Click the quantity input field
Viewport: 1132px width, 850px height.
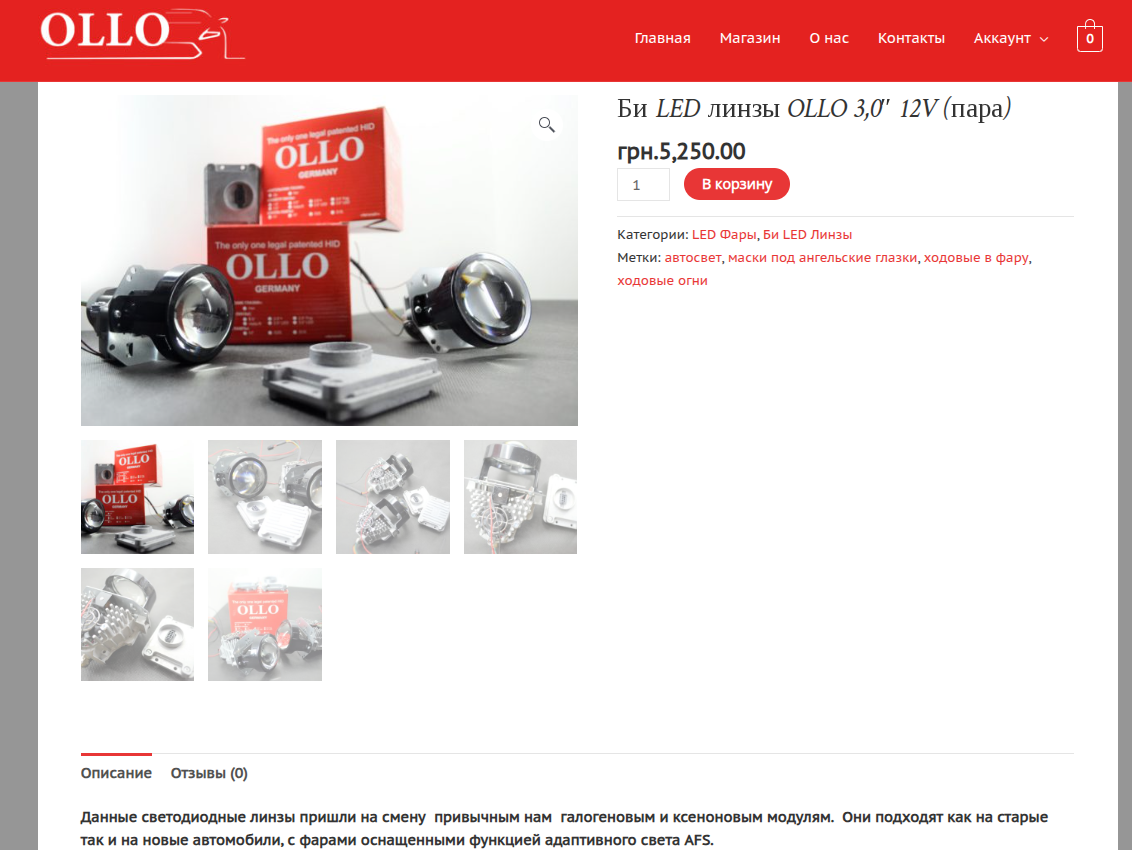pyautogui.click(x=643, y=185)
